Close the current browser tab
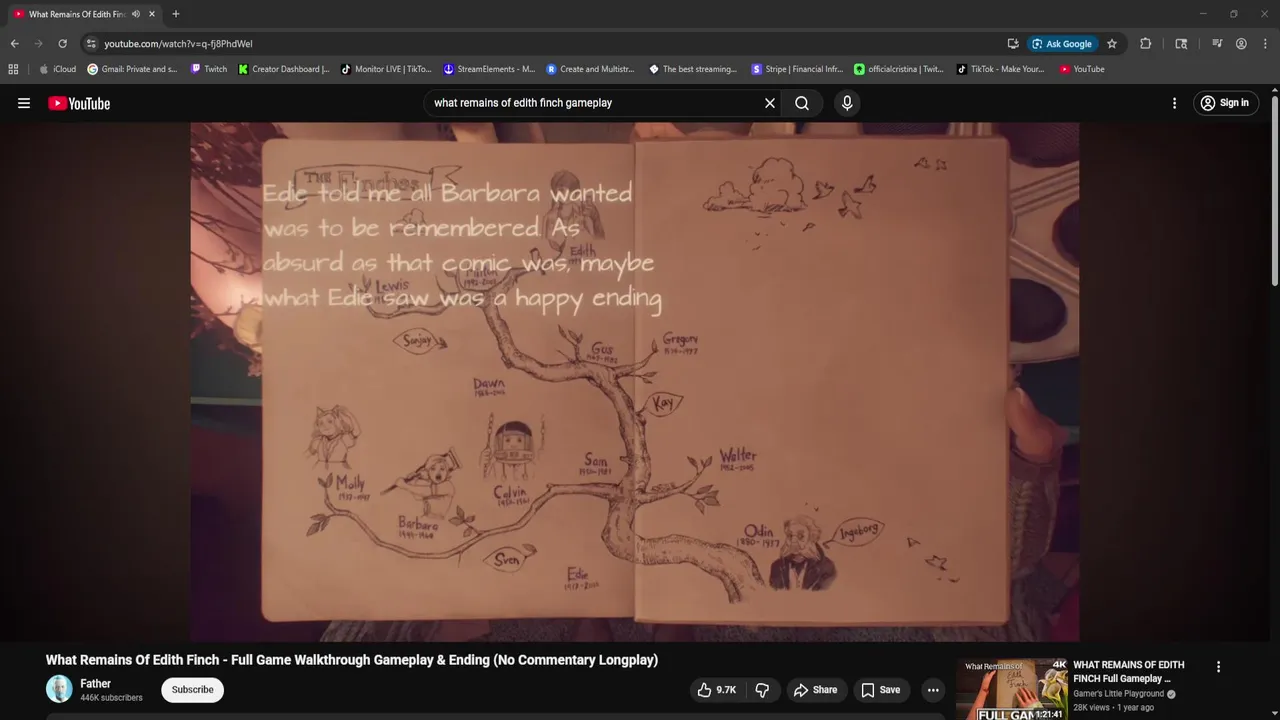 click(151, 14)
